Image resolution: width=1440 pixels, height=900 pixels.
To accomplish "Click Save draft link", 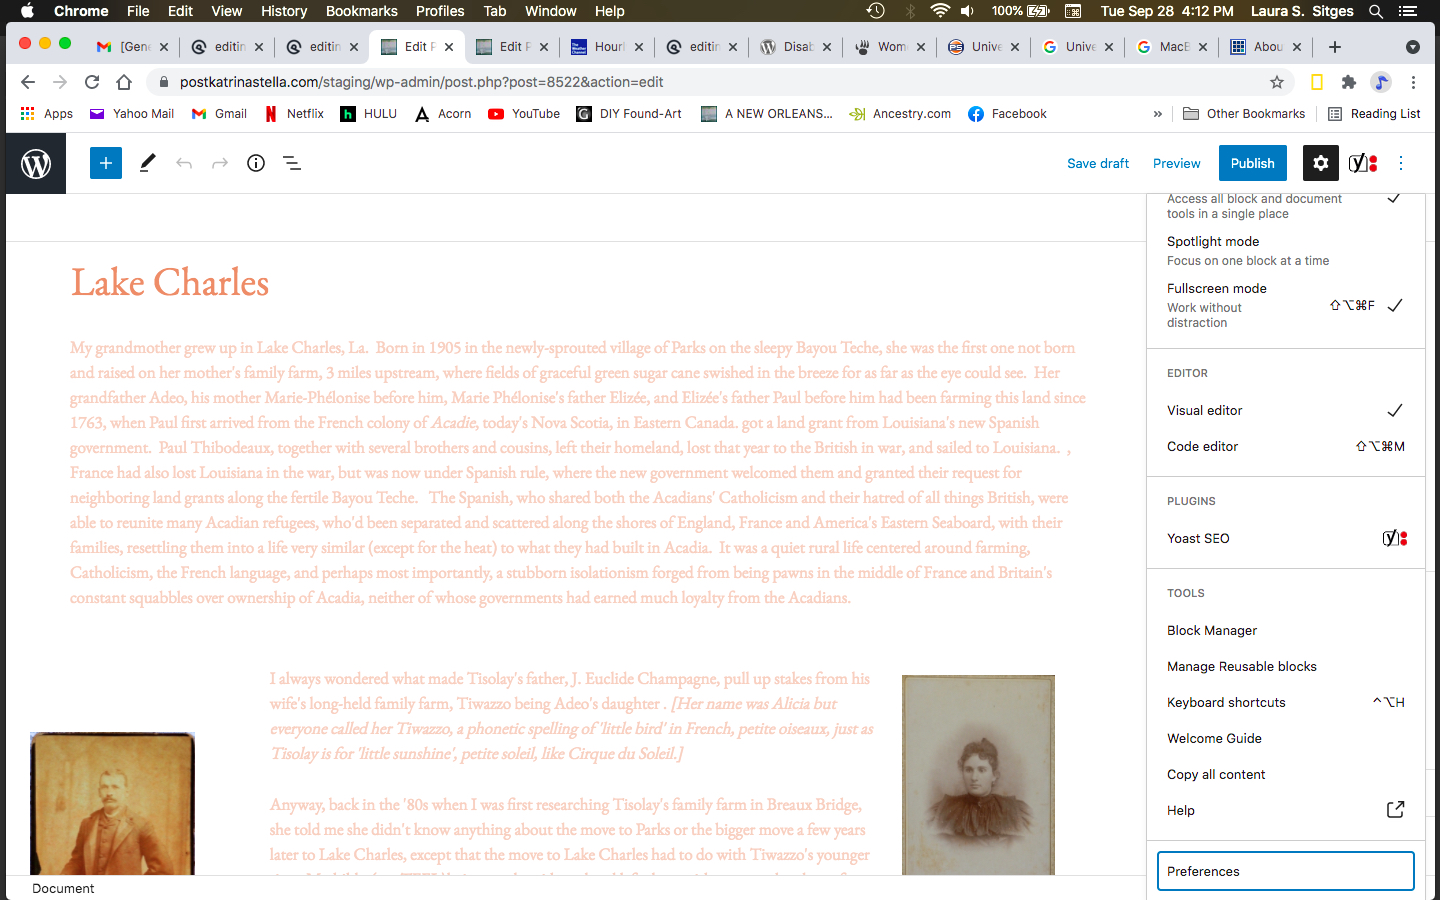I will click(1098, 163).
